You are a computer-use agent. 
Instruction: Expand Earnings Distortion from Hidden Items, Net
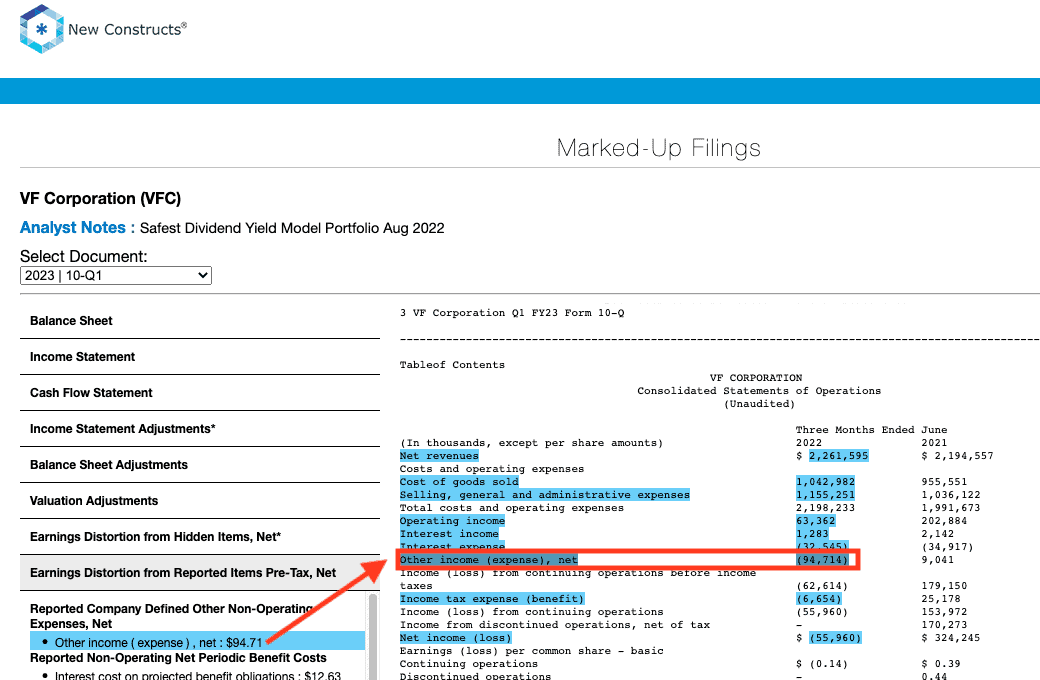200,537
